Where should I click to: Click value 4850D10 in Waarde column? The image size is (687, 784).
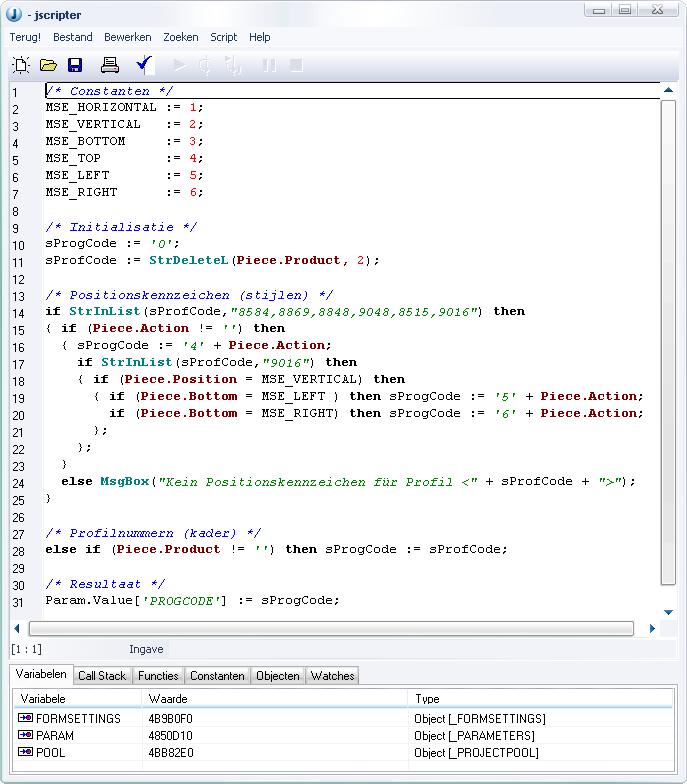[170, 736]
